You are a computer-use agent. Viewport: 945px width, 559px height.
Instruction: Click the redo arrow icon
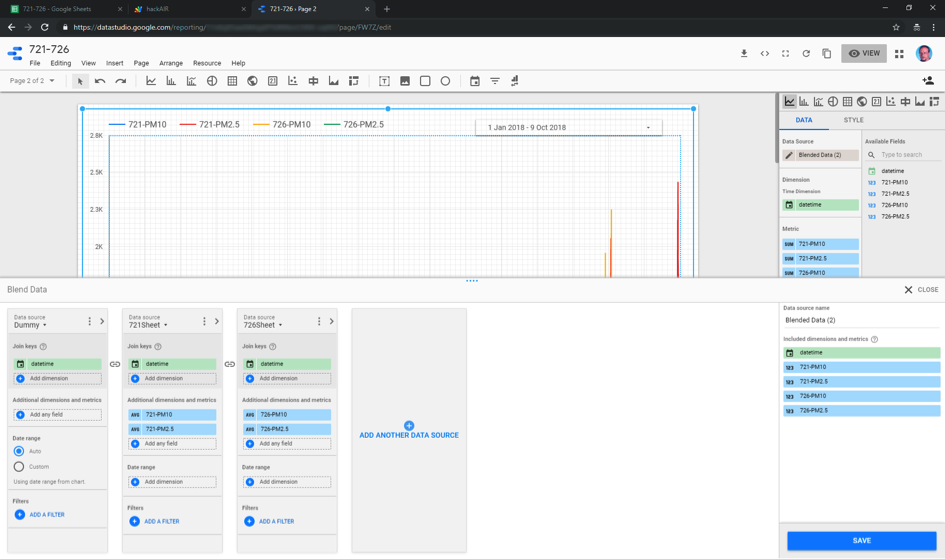point(121,81)
